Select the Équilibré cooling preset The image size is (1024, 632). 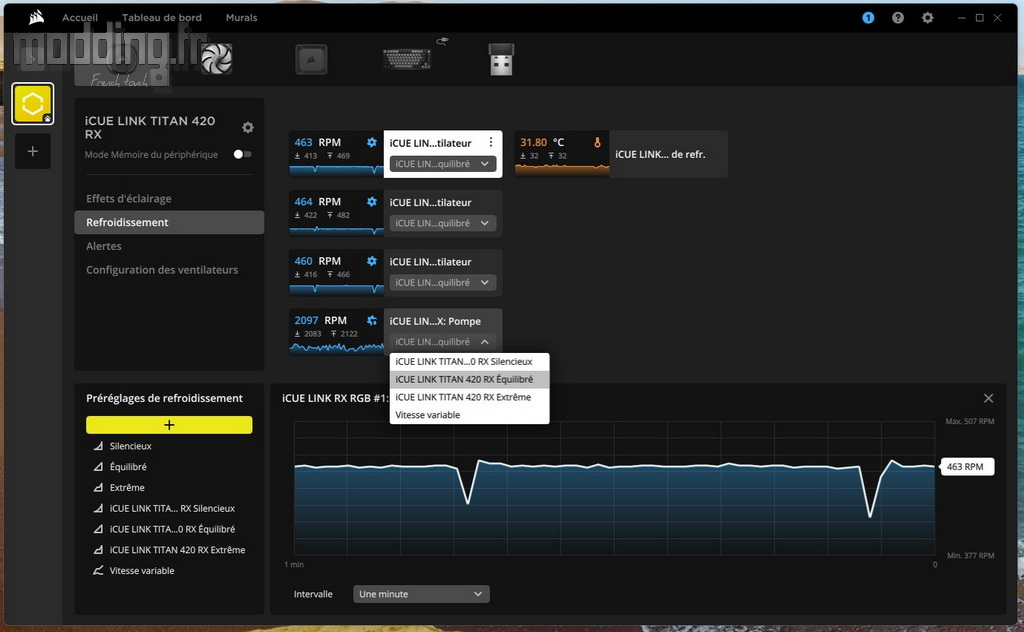128,467
